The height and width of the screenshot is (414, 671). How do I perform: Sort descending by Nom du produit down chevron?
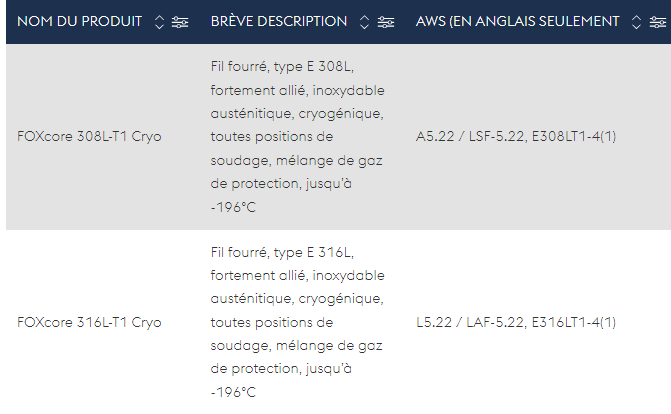159,27
